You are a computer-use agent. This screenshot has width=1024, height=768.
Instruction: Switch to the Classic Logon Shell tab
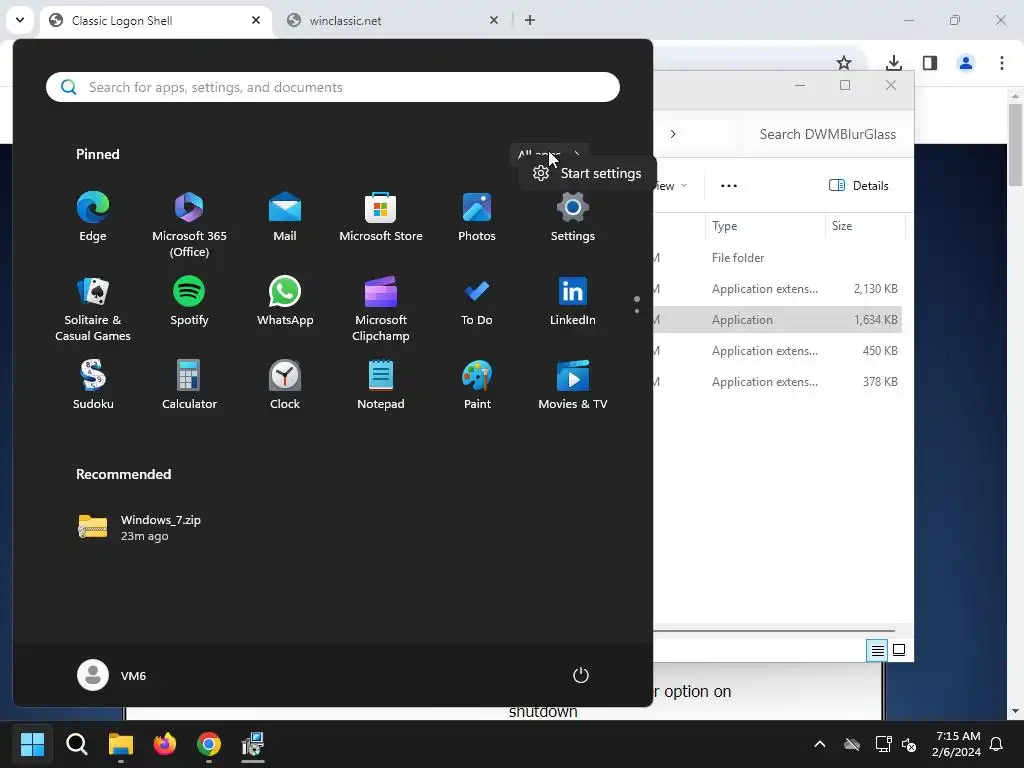tap(155, 21)
